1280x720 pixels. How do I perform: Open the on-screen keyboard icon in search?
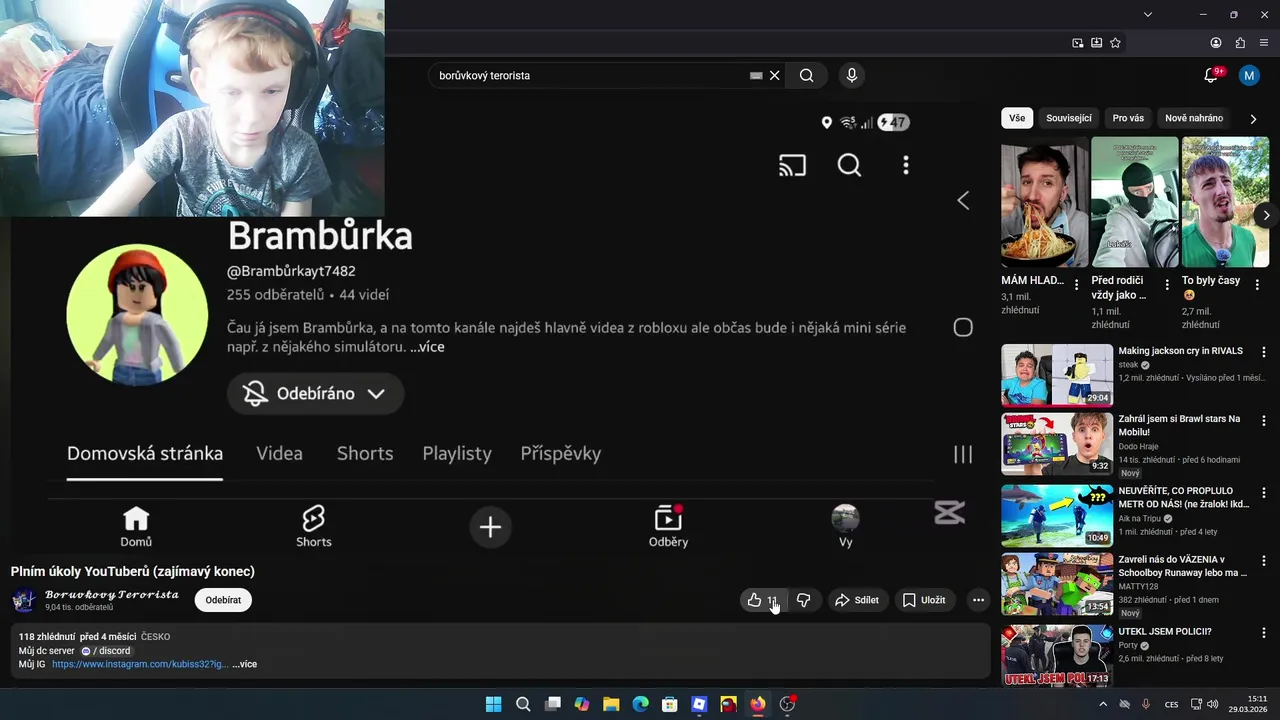756,75
